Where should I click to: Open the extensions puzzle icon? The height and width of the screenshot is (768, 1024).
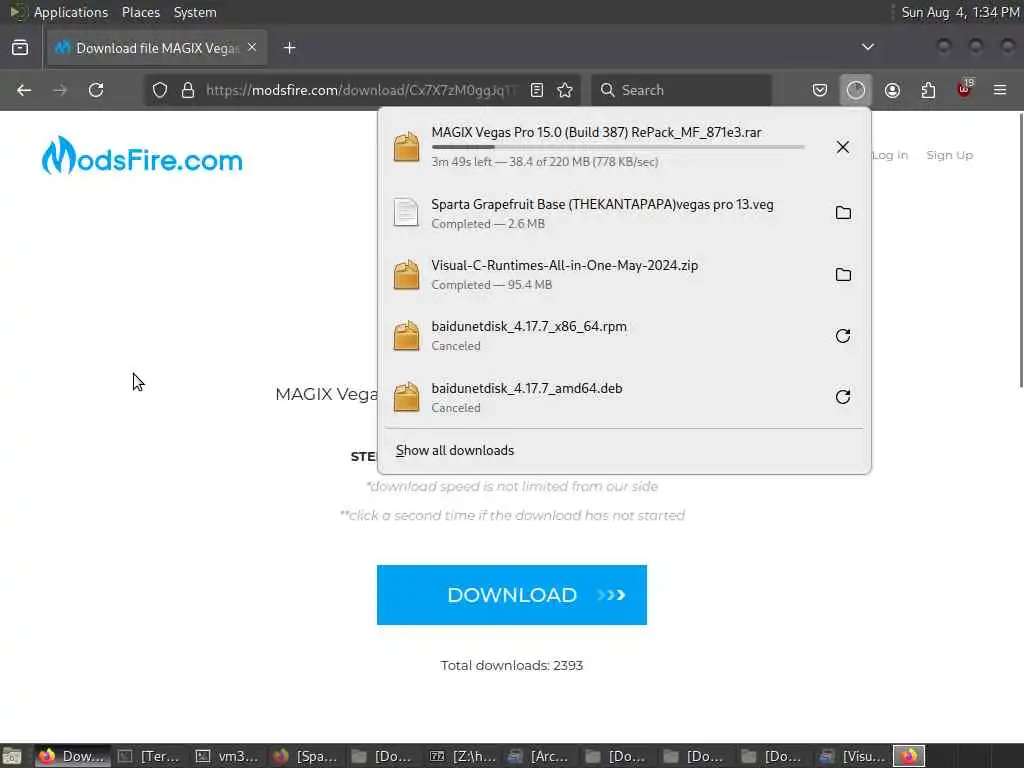tap(928, 90)
